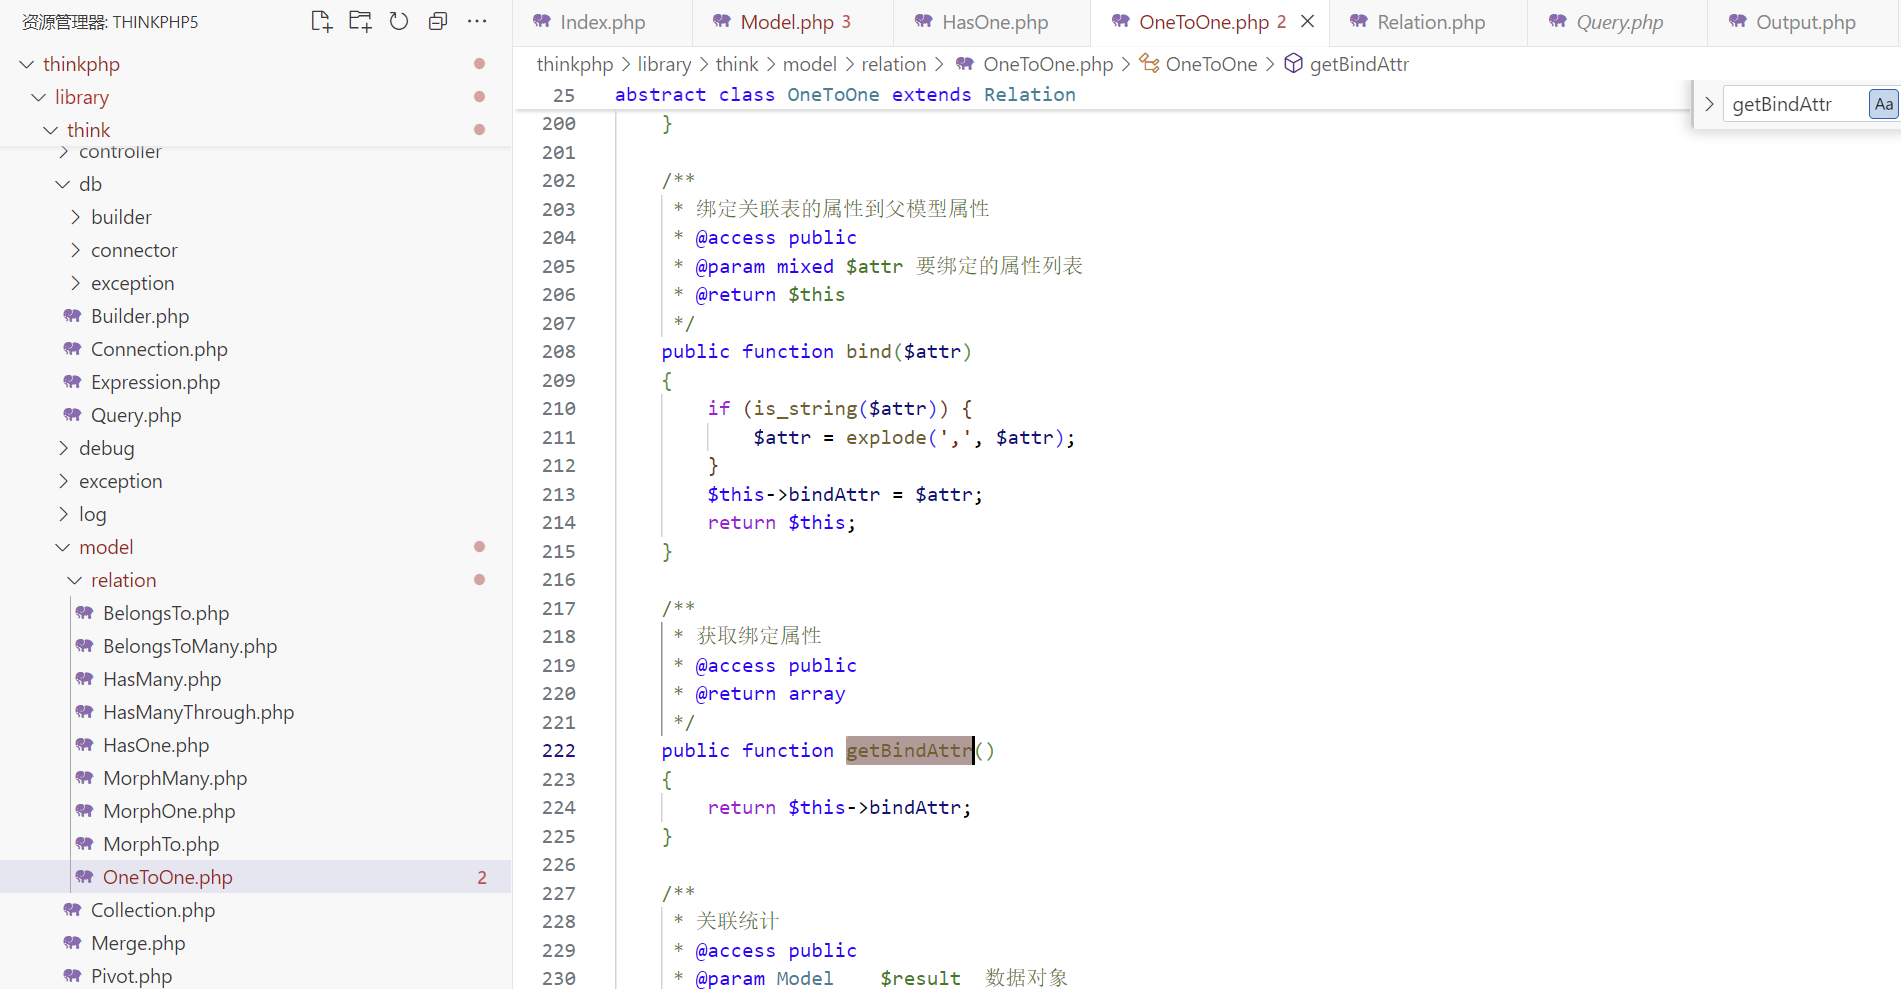Create a new folder in Explorer
Viewport: 1901px width, 989px height.
tap(360, 21)
